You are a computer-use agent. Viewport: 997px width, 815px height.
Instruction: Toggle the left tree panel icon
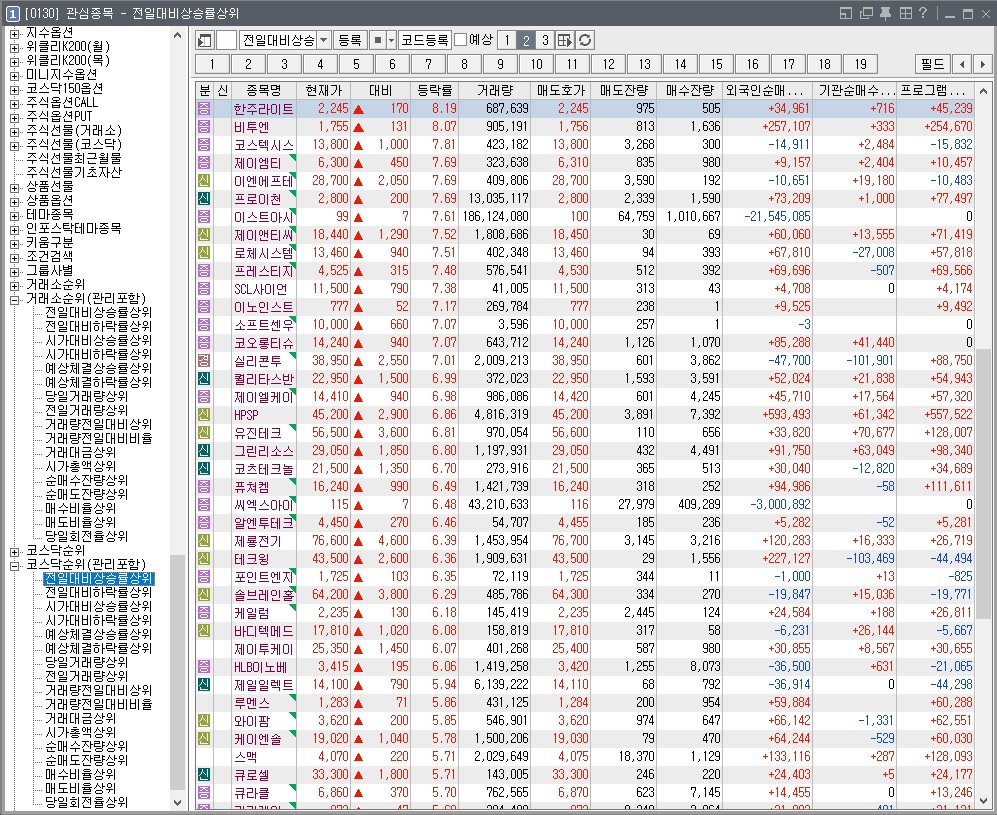click(x=204, y=41)
